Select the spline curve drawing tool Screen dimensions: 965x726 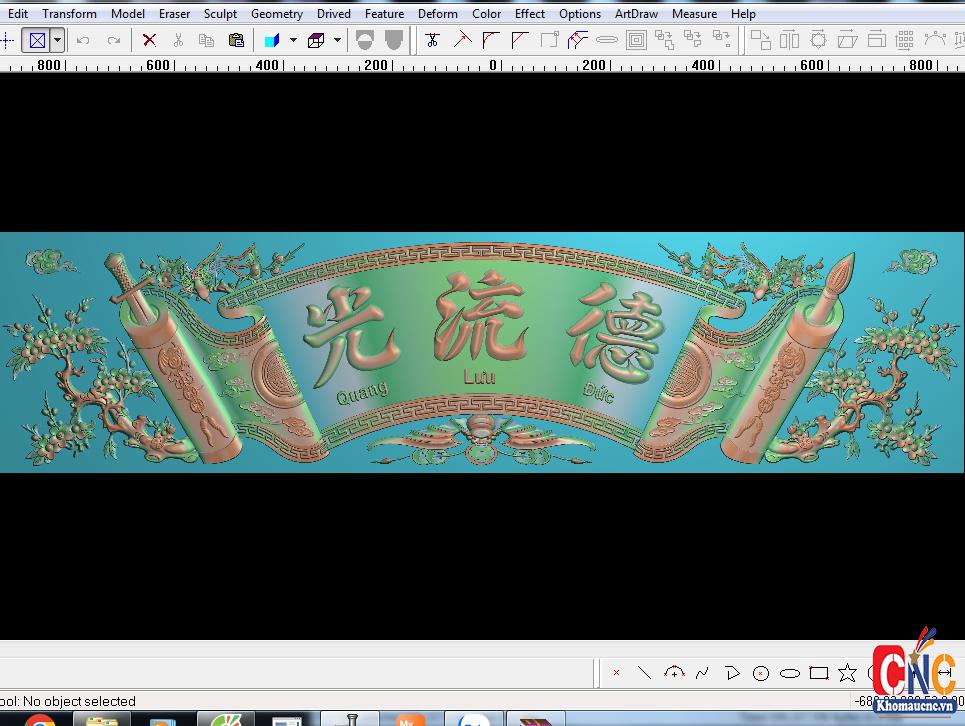702,673
